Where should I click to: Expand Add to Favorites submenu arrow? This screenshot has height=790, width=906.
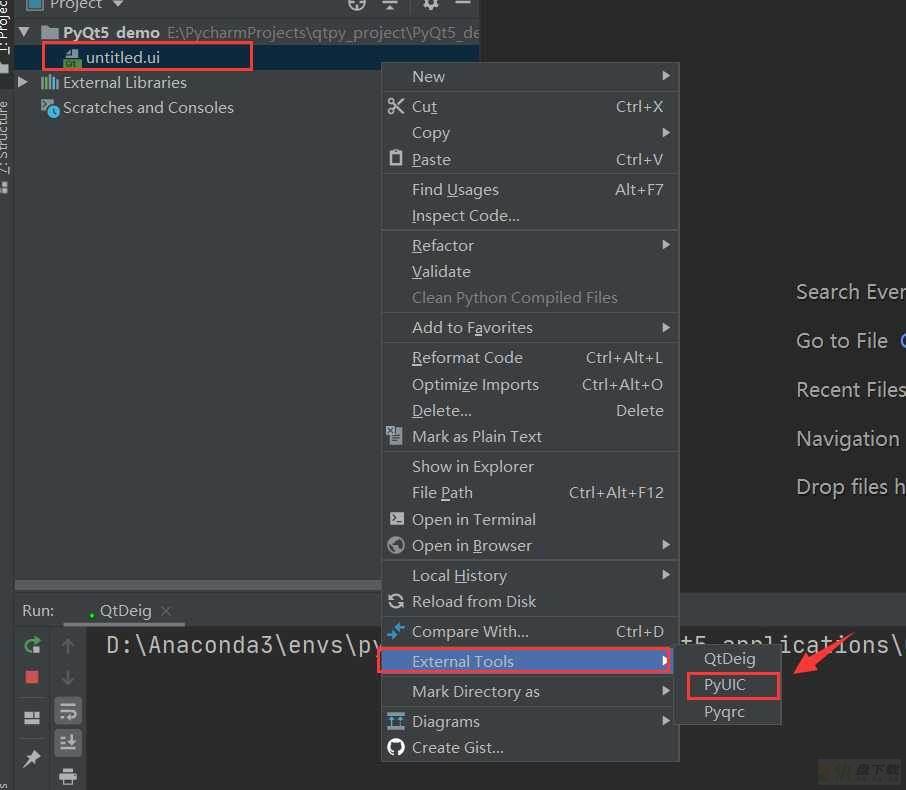[x=666, y=328]
